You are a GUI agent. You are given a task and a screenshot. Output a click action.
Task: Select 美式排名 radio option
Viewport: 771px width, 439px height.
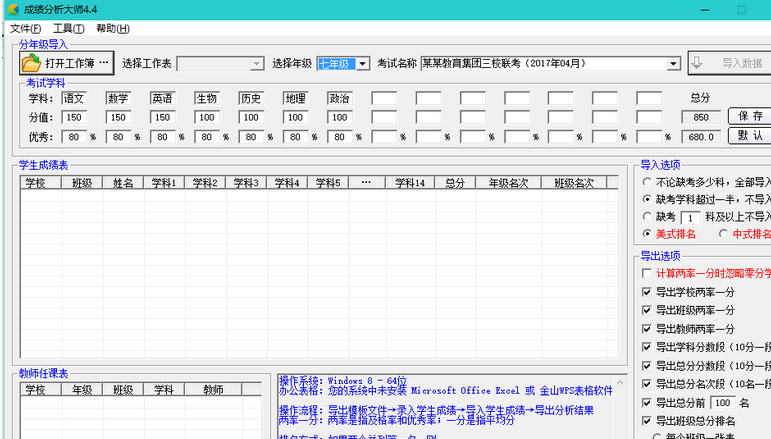tap(647, 234)
